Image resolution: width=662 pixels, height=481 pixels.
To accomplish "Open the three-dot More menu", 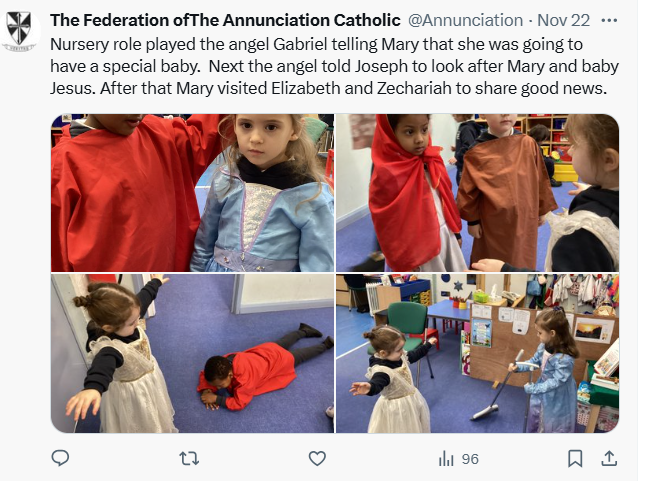I will pyautogui.click(x=610, y=20).
